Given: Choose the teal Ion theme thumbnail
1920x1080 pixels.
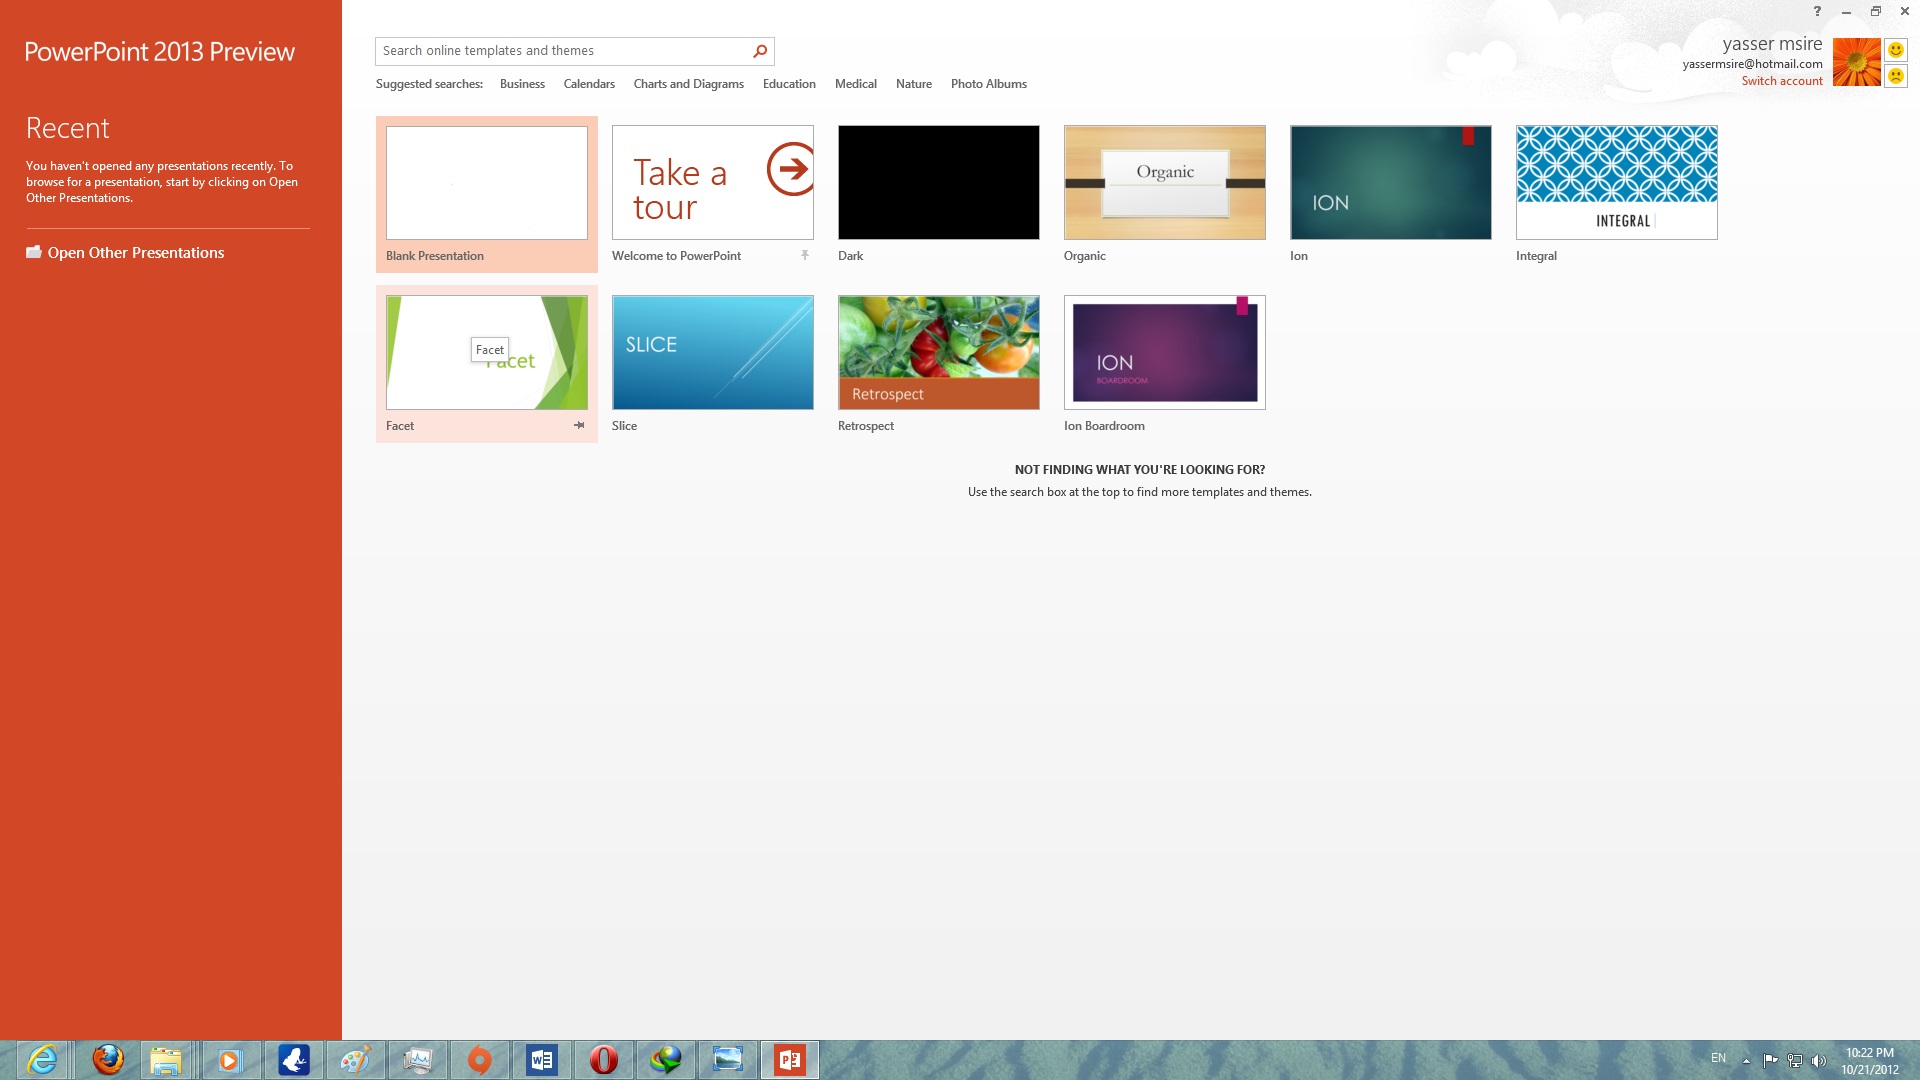Looking at the screenshot, I should tap(1391, 183).
